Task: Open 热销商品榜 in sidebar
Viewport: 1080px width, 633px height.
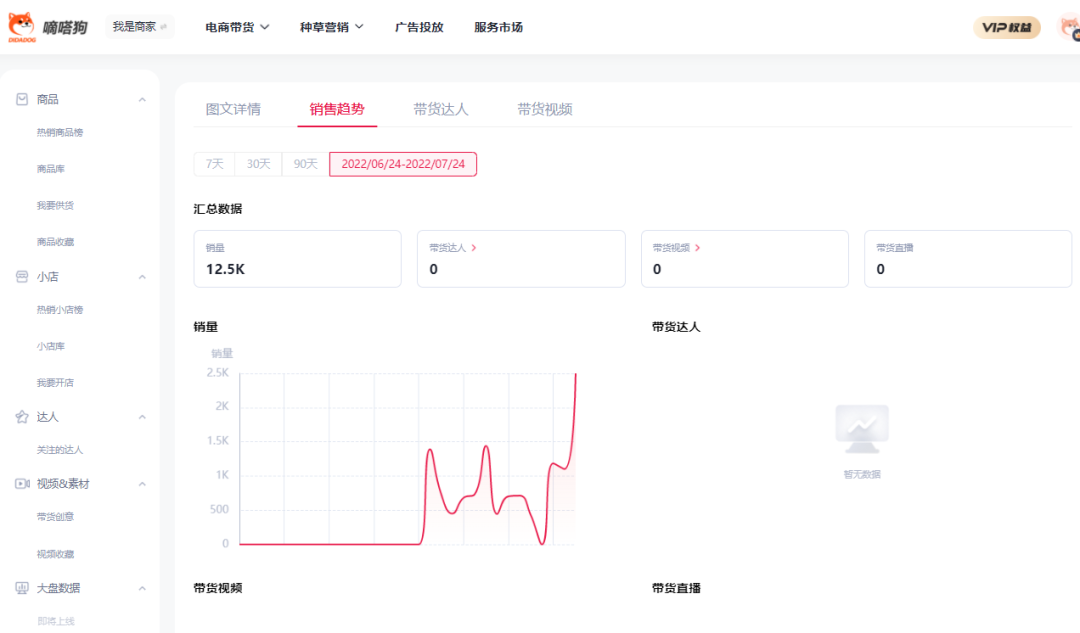Action: [x=60, y=132]
